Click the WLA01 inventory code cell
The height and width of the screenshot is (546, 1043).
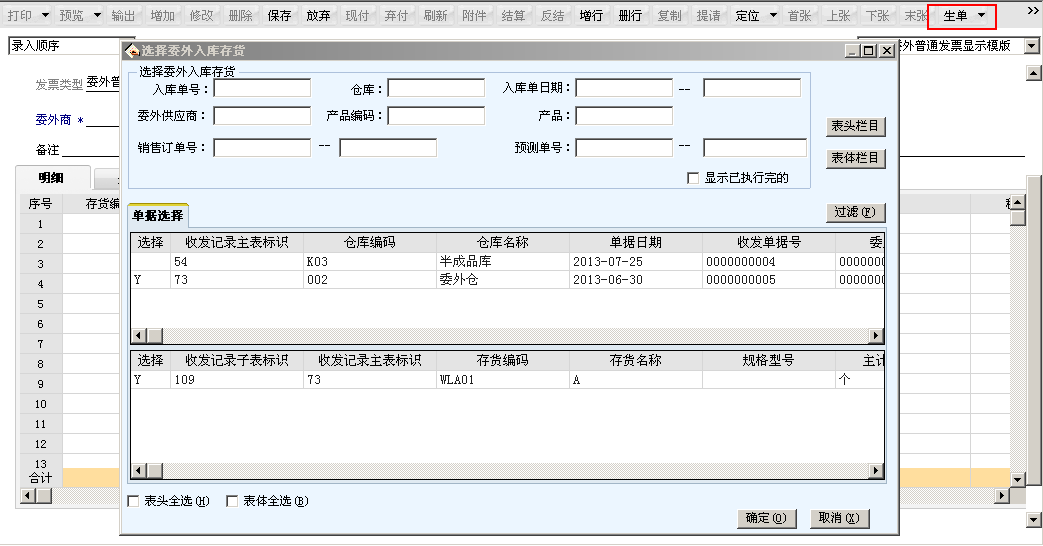click(502, 380)
